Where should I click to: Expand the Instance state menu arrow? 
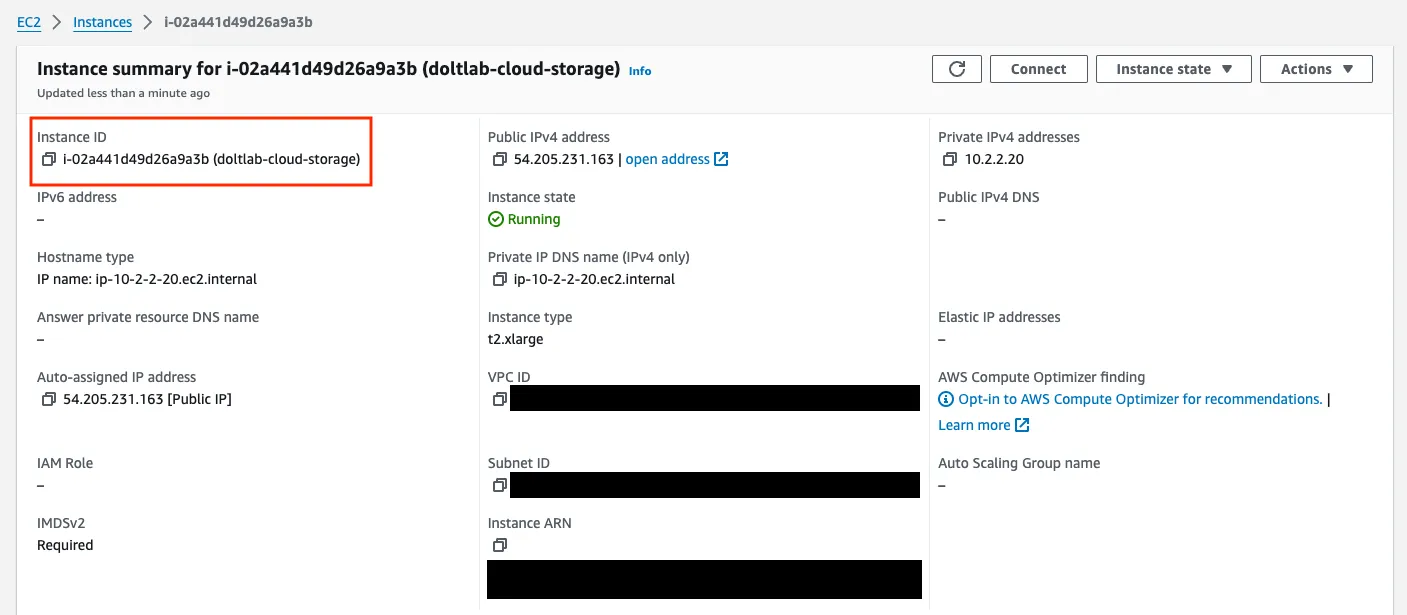(x=1227, y=69)
